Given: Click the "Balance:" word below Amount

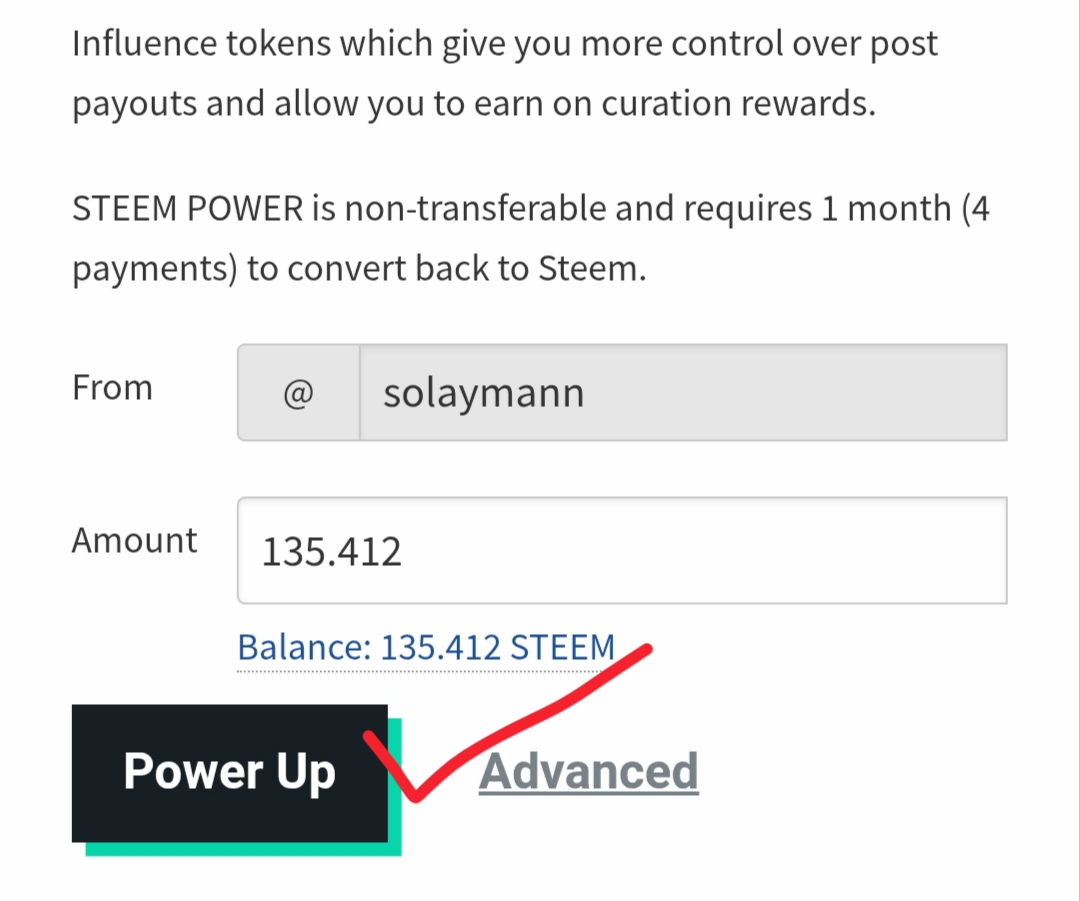Looking at the screenshot, I should (x=304, y=648).
